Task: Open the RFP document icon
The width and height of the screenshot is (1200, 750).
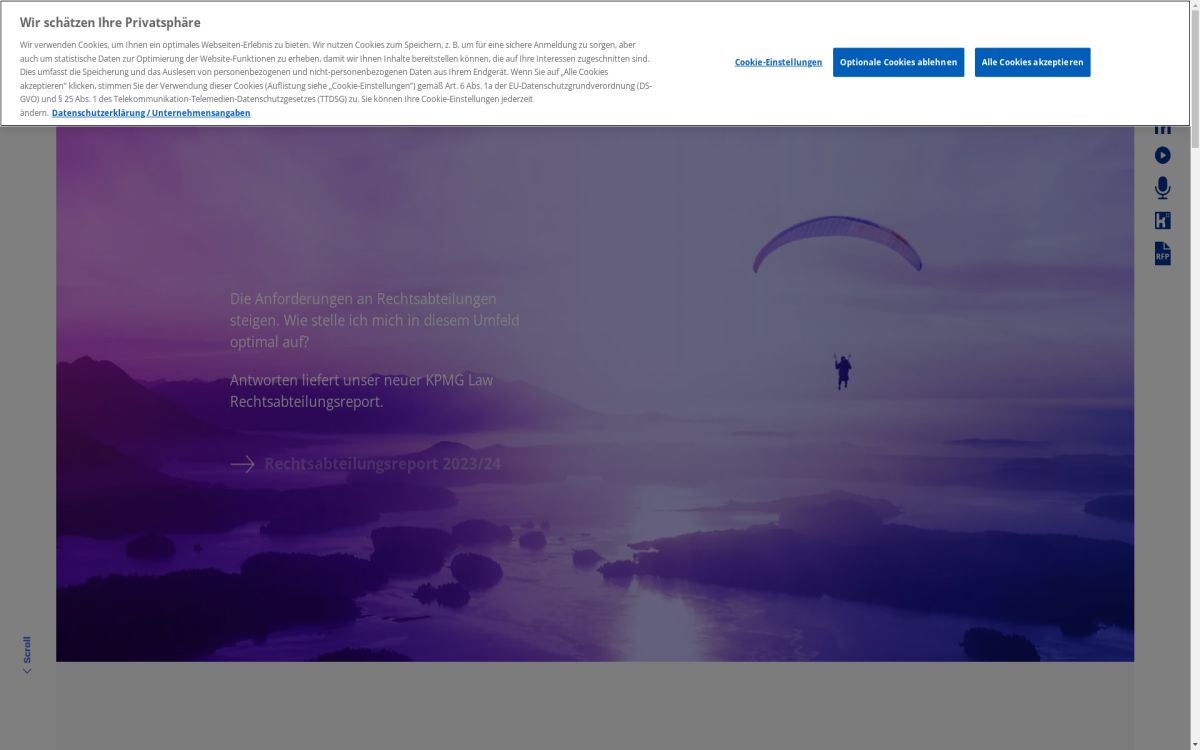Action: click(x=1162, y=253)
